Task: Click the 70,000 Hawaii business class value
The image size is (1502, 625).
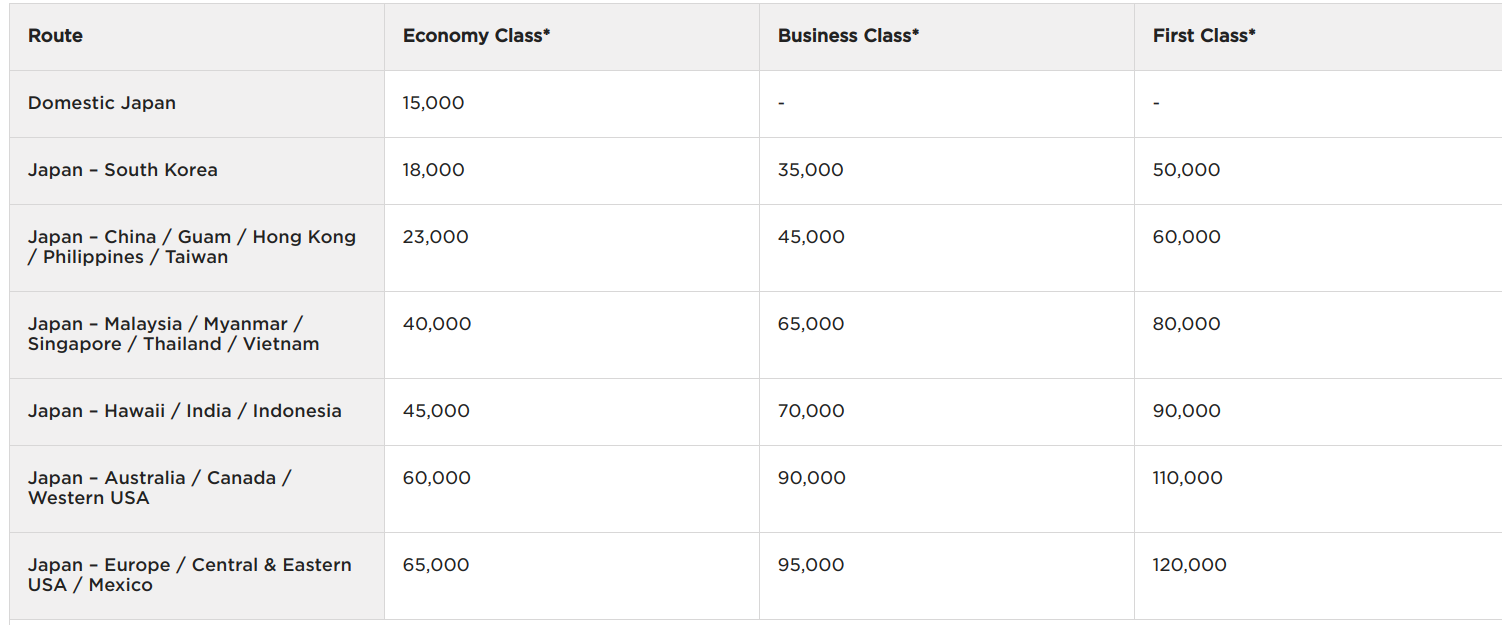Action: point(810,411)
